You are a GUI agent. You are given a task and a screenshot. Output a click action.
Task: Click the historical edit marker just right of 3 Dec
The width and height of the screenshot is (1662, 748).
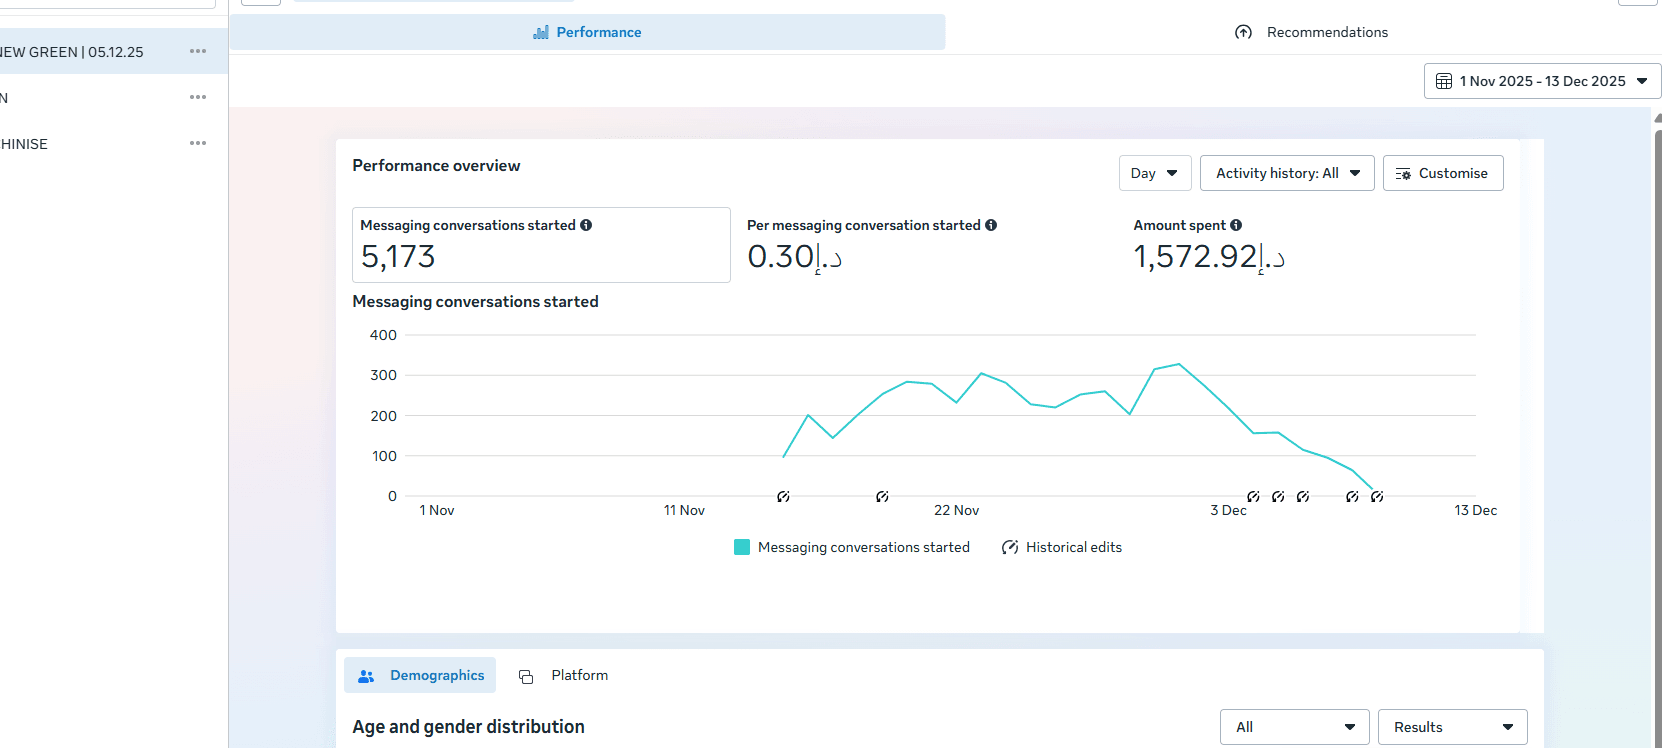tap(1253, 496)
